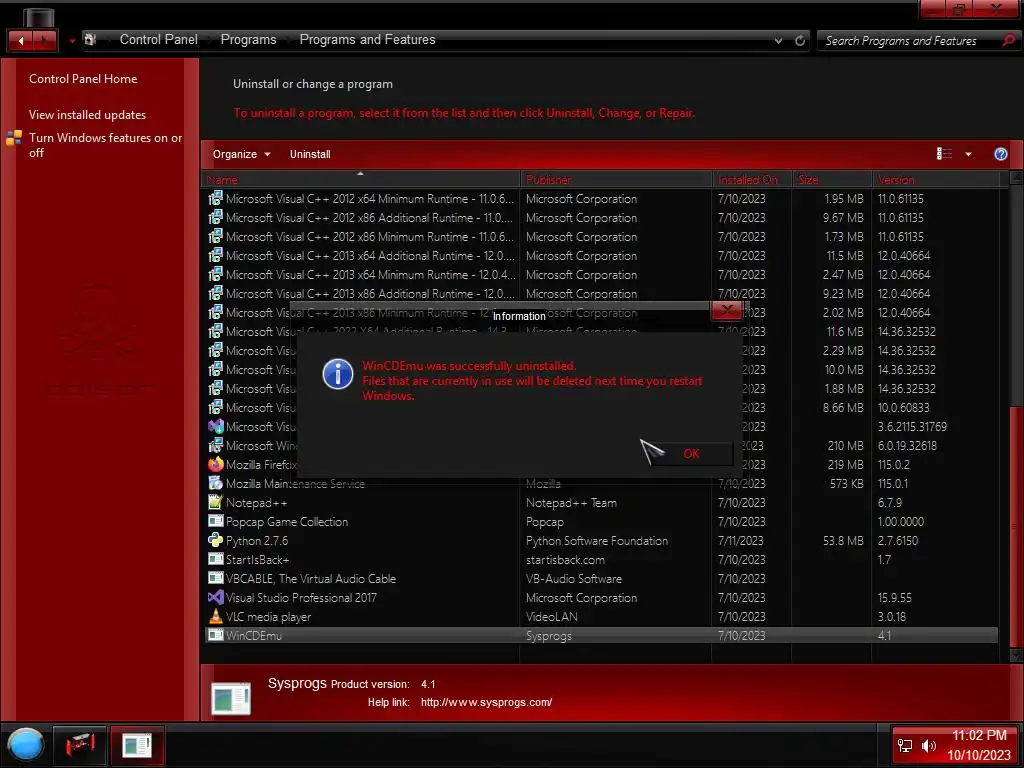Open the red pinned taskbar app

tap(80, 745)
